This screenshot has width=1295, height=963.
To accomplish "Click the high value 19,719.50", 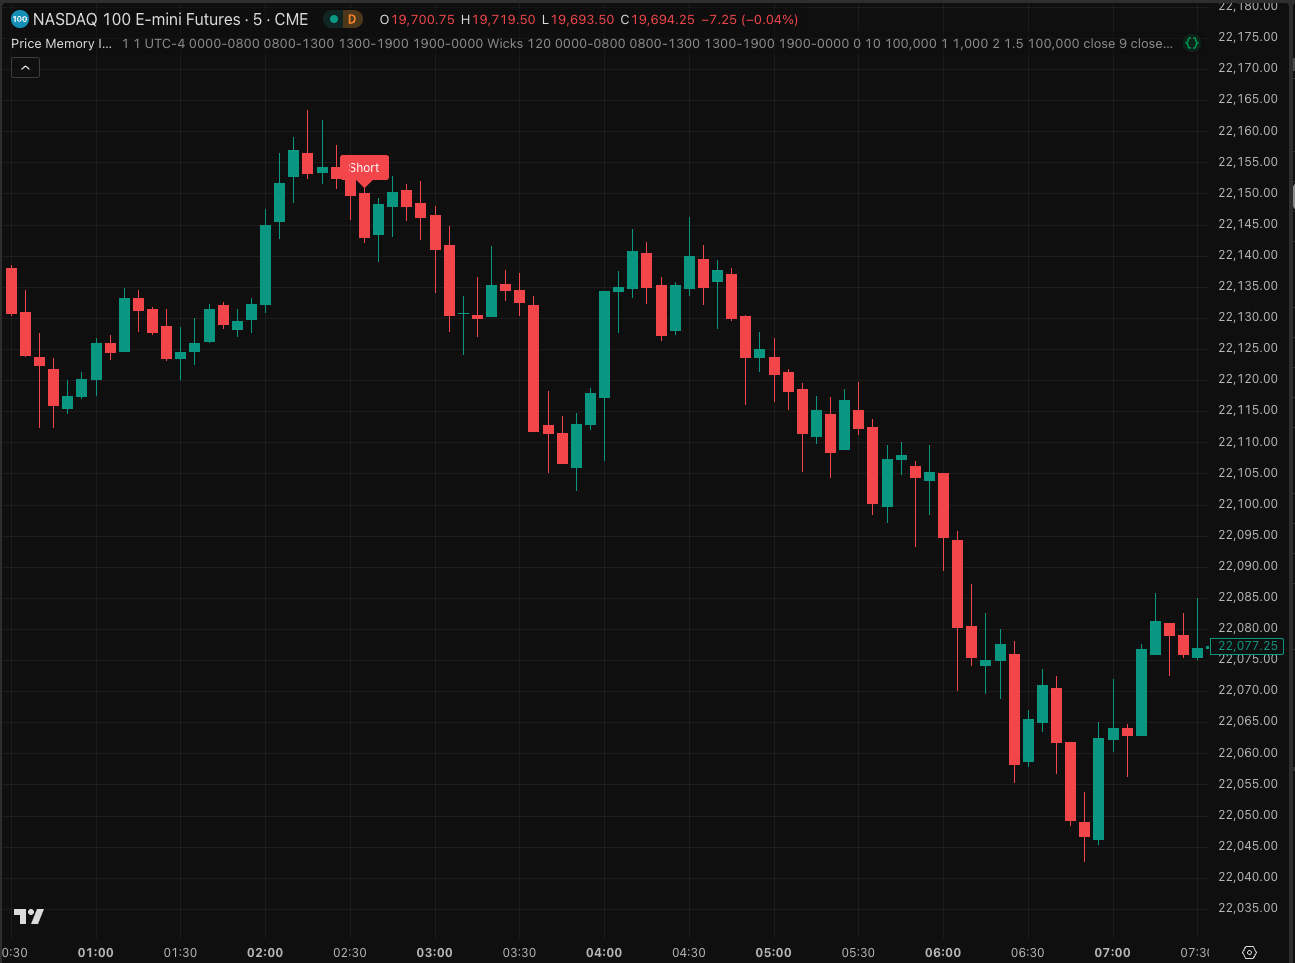I will (504, 19).
